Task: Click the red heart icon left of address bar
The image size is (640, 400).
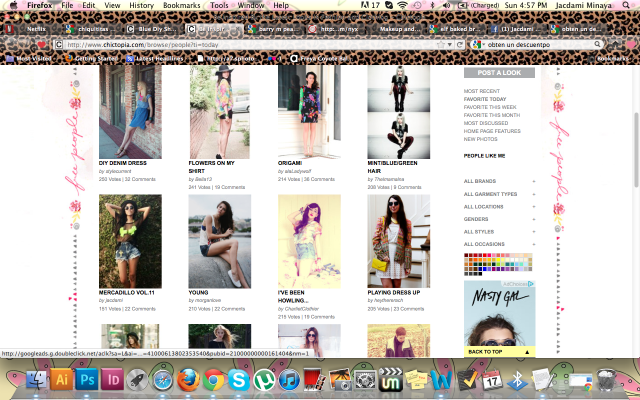Action: 41,44
